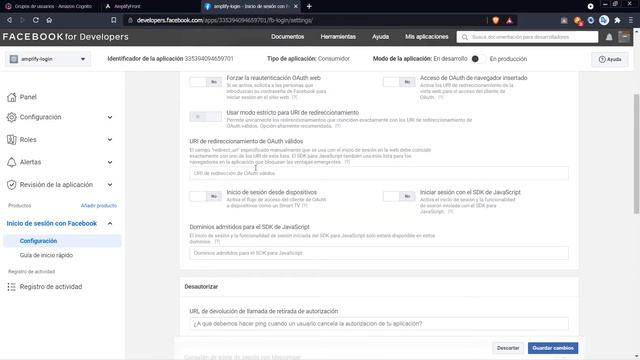The height and width of the screenshot is (360, 640).
Task: Click the Roles person icon
Action: pos(11,140)
